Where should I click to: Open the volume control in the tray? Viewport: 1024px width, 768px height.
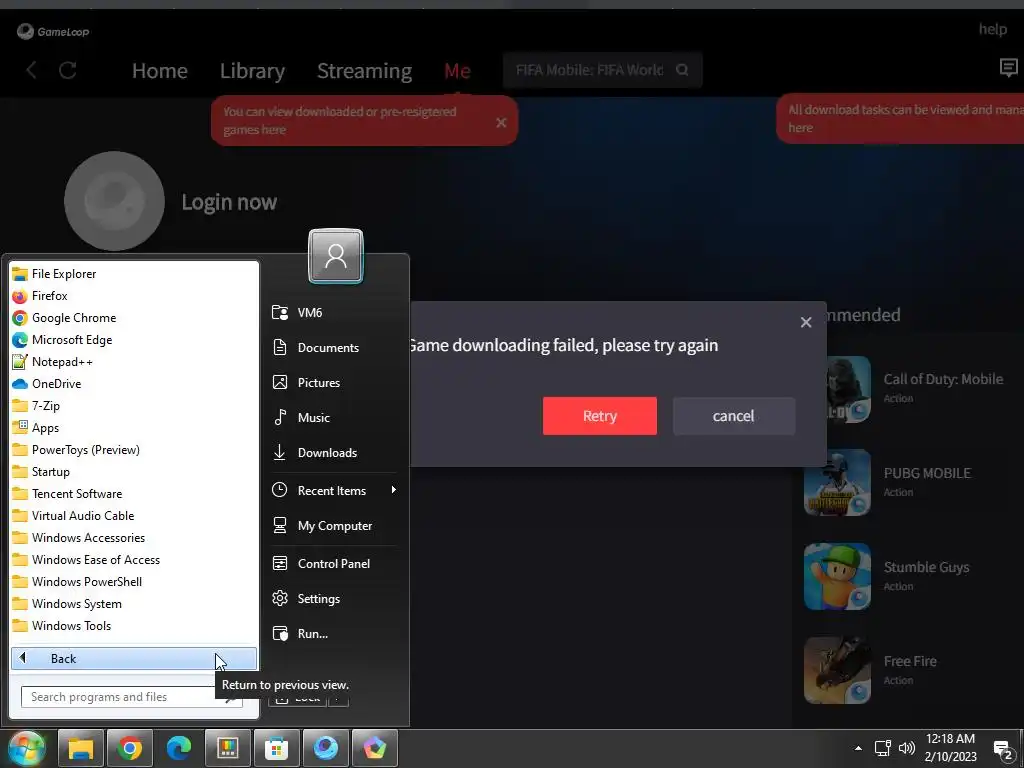coord(906,748)
